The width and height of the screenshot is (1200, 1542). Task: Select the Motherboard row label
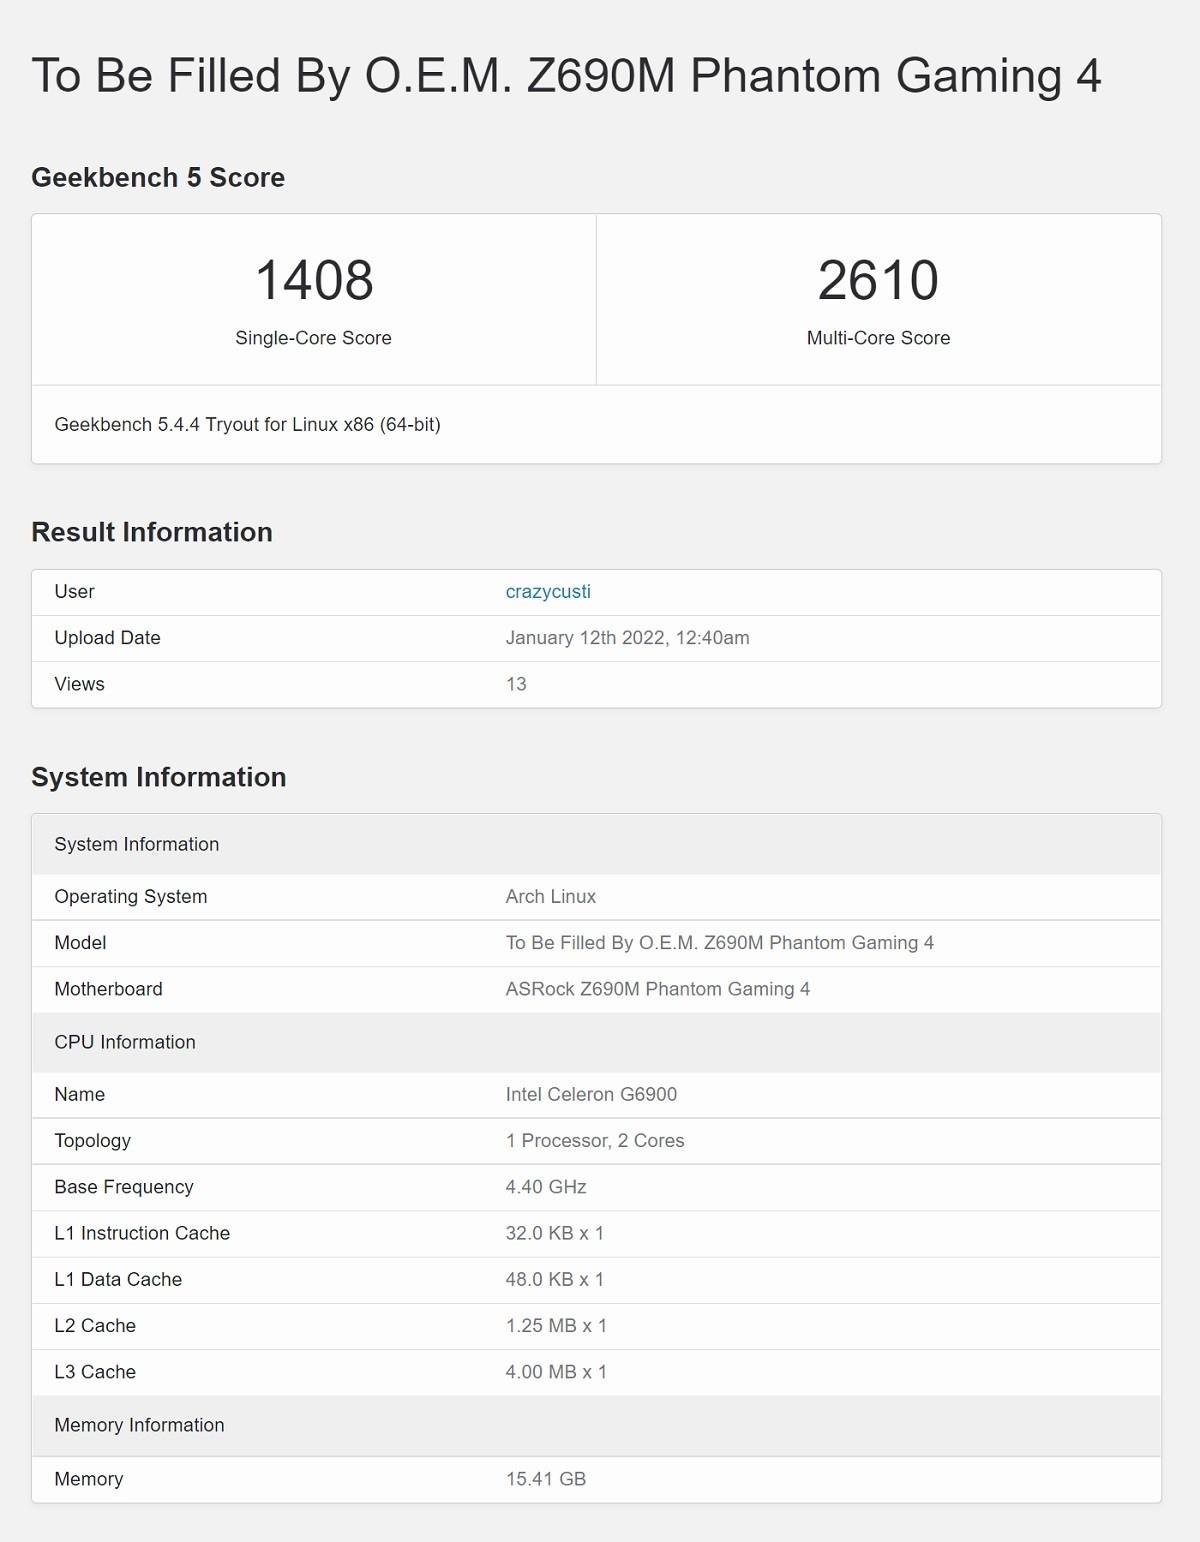[108, 989]
